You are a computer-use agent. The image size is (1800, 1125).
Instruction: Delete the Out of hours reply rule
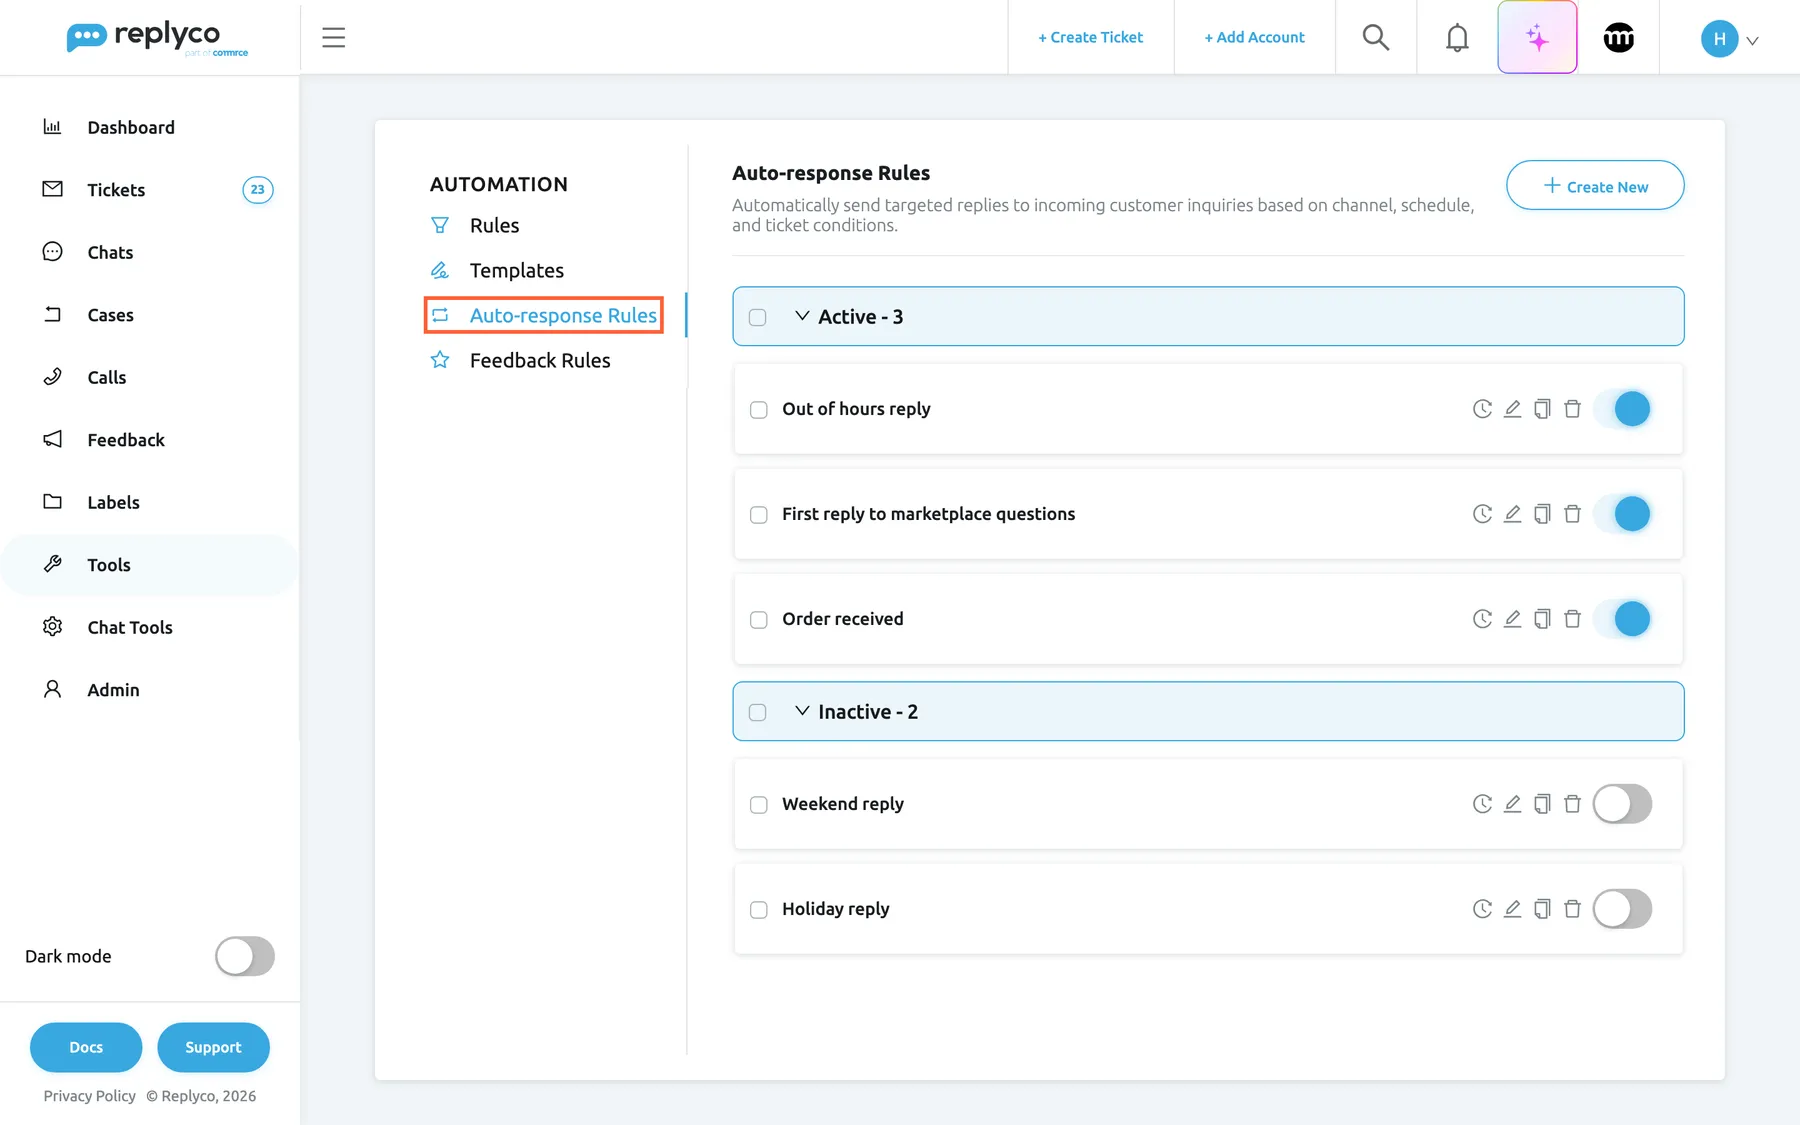[1572, 409]
